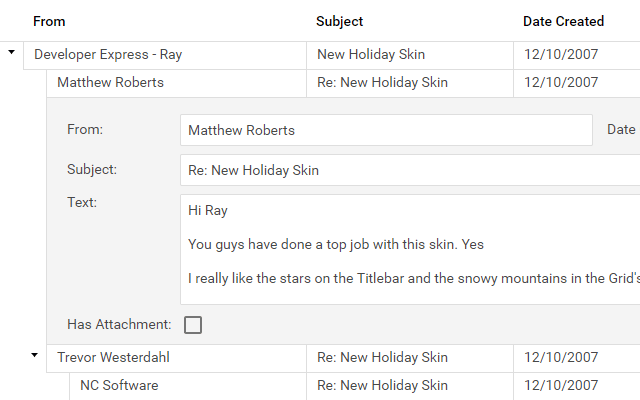Click Matthew Roberts' Re: New Holiday Skin cell
Image resolution: width=640 pixels, height=400 pixels.
(x=382, y=83)
